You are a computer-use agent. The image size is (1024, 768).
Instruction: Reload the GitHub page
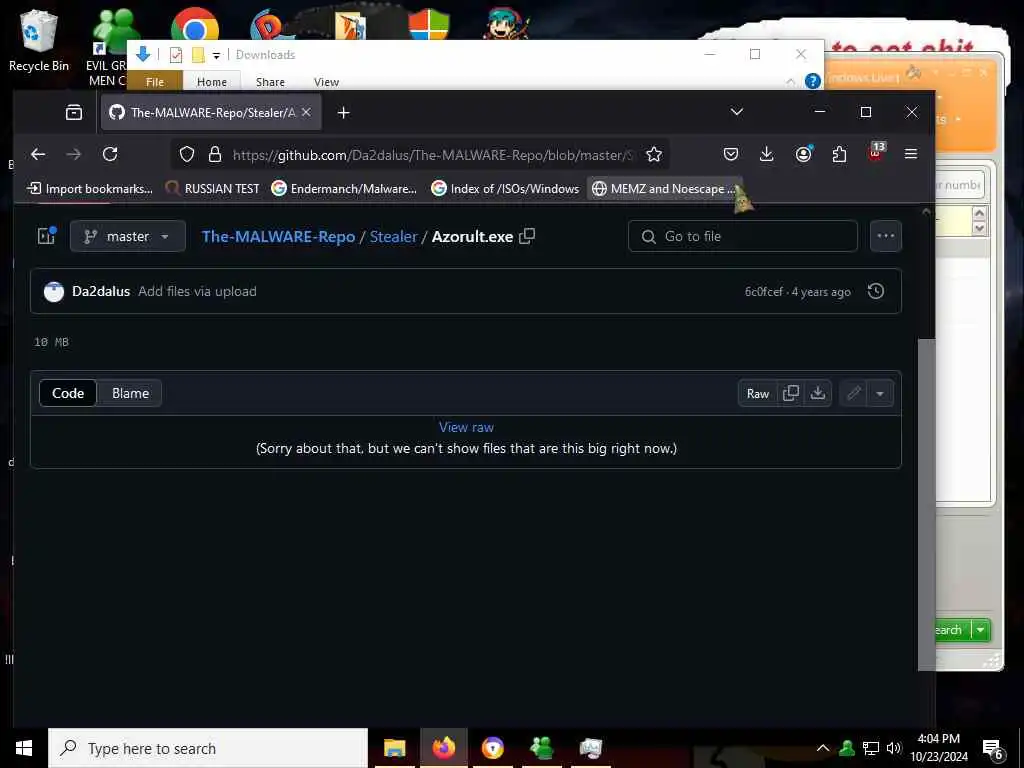pyautogui.click(x=110, y=155)
